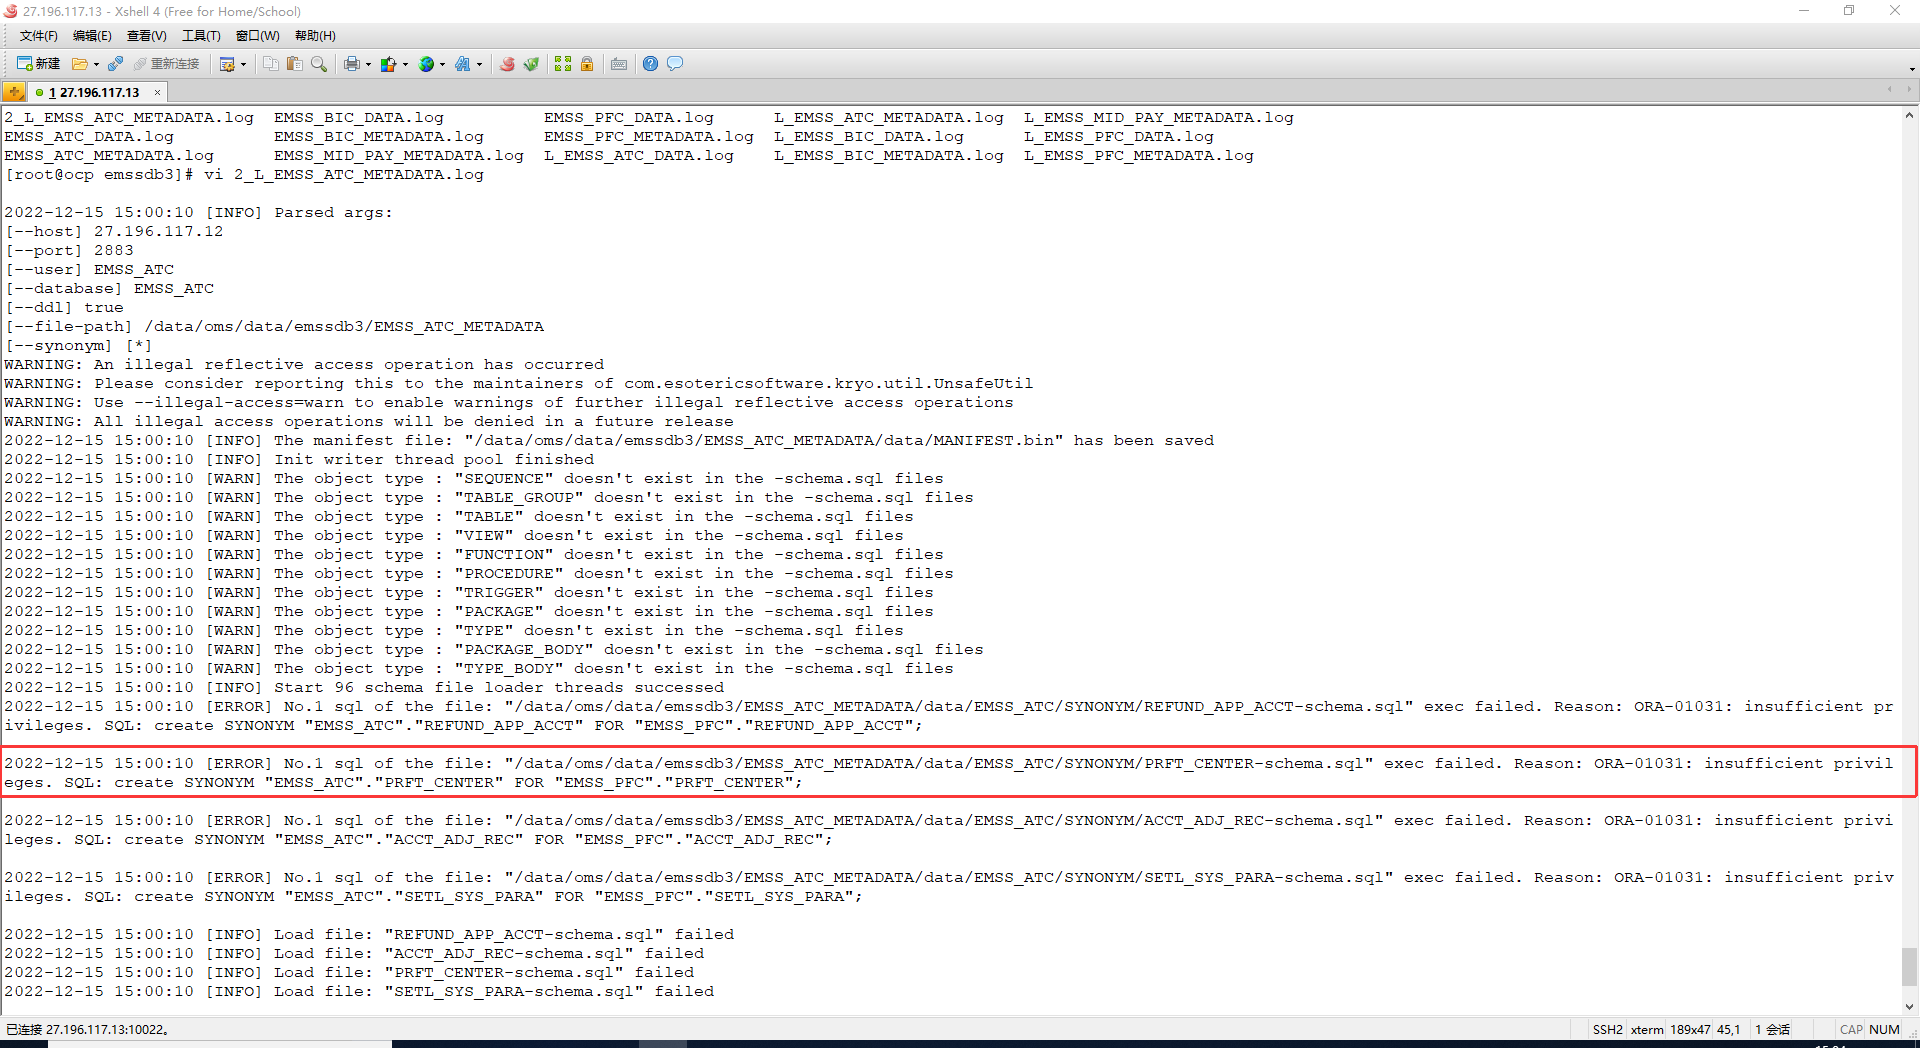Screen dimensions: 1920x1048
Task: Click the Xshell application icon in title bar
Action: [11, 11]
